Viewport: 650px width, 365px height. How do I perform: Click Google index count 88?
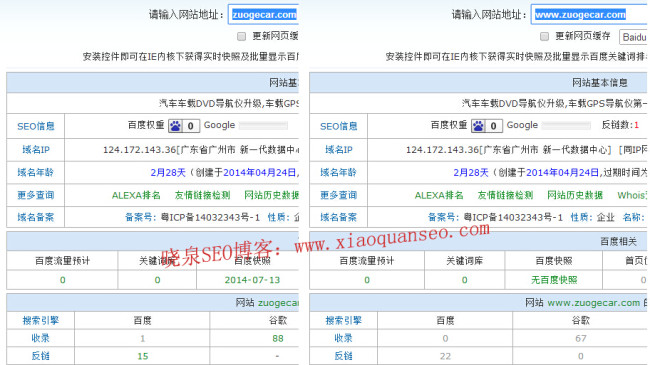(x=278, y=338)
